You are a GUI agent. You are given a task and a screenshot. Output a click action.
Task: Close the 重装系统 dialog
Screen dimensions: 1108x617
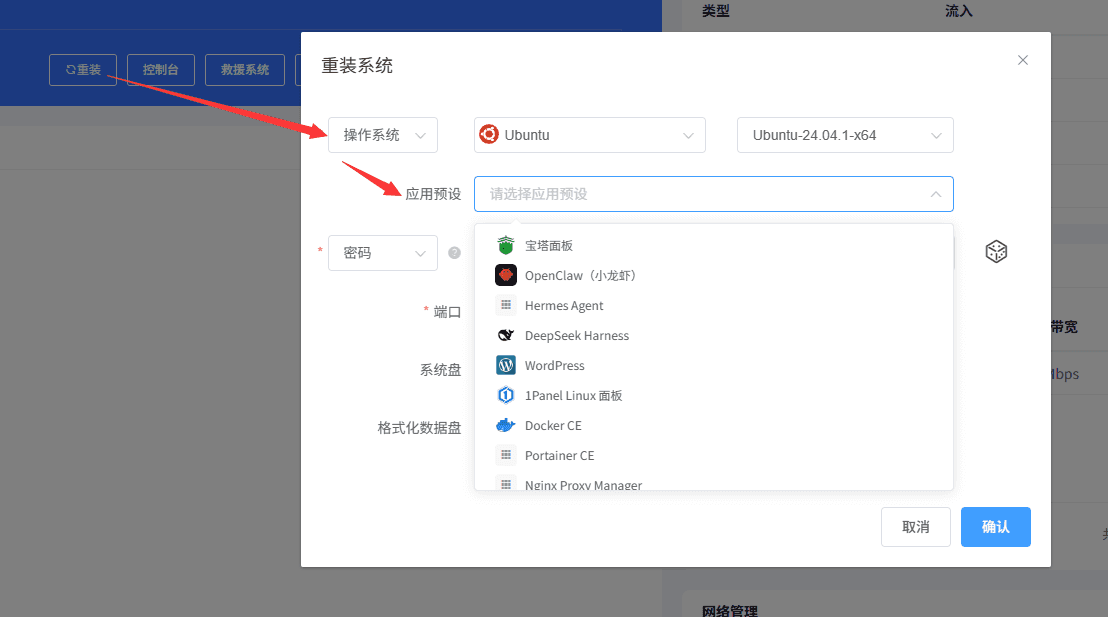tap(1022, 60)
